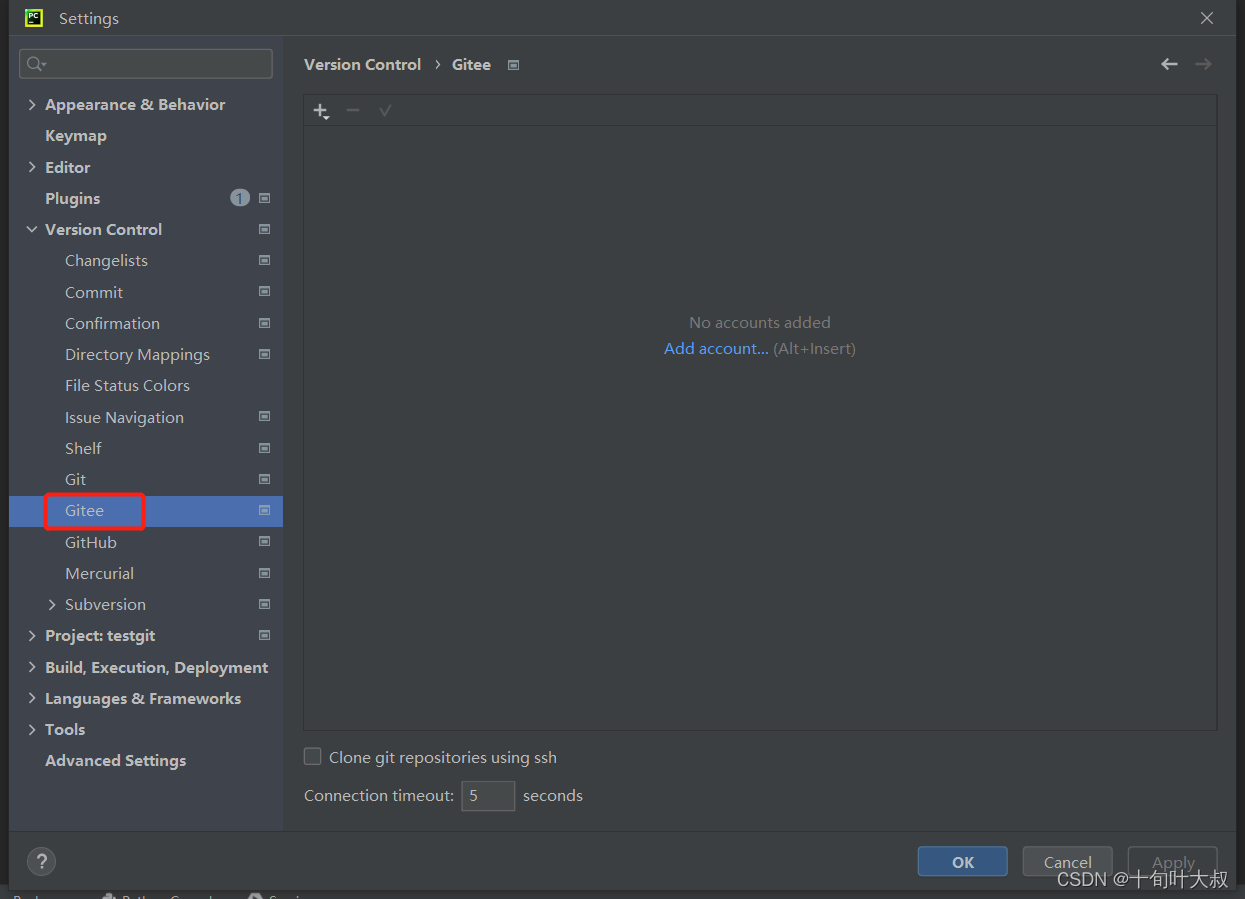
Task: Click project icon next to Confirmation
Action: [x=265, y=323]
